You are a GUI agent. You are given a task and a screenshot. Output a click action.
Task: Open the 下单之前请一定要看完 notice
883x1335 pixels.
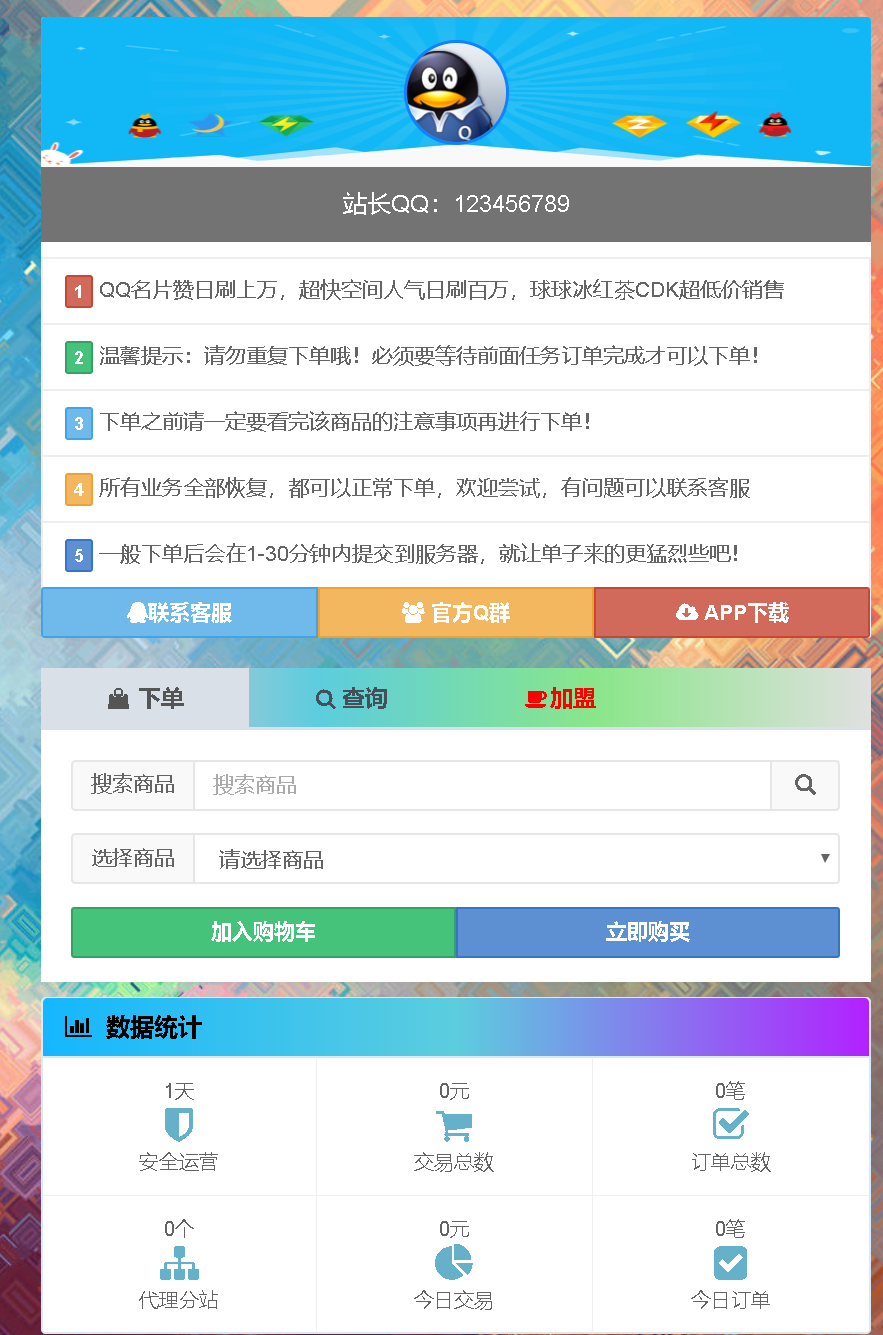tap(456, 423)
